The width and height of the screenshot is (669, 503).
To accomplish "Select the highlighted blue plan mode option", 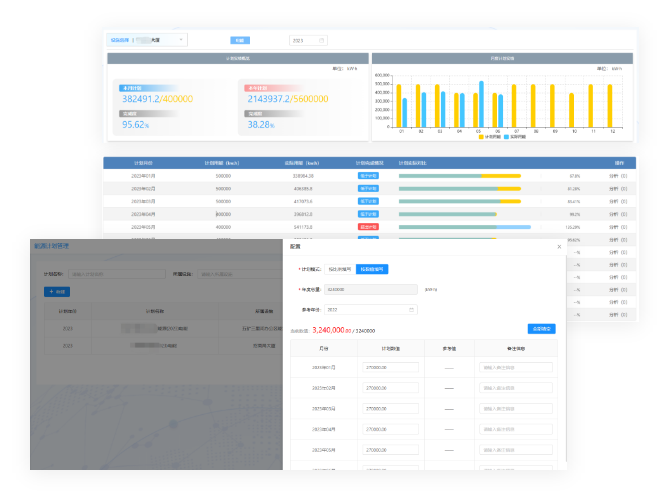I will [372, 269].
